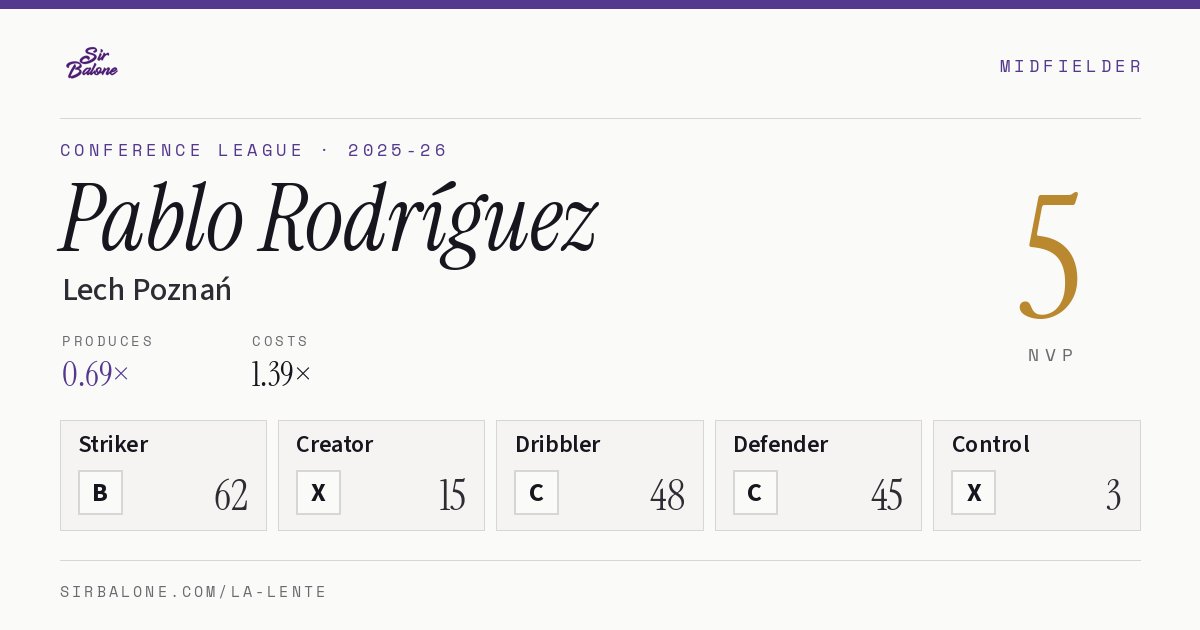Open the sirbalone.com/la-lente link
Screen dimensions: 1200x630
click(194, 592)
